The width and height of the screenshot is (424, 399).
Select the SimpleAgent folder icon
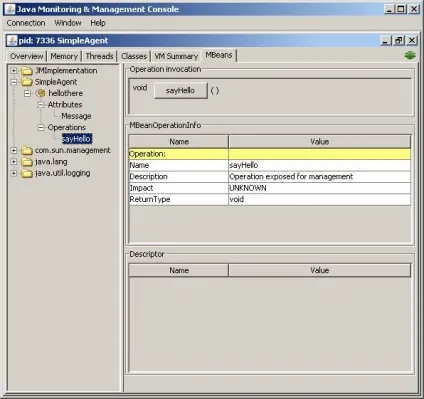[x=27, y=82]
